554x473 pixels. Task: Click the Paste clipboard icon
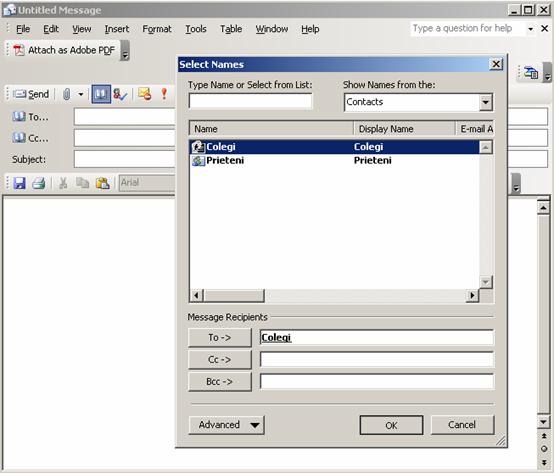click(x=103, y=183)
